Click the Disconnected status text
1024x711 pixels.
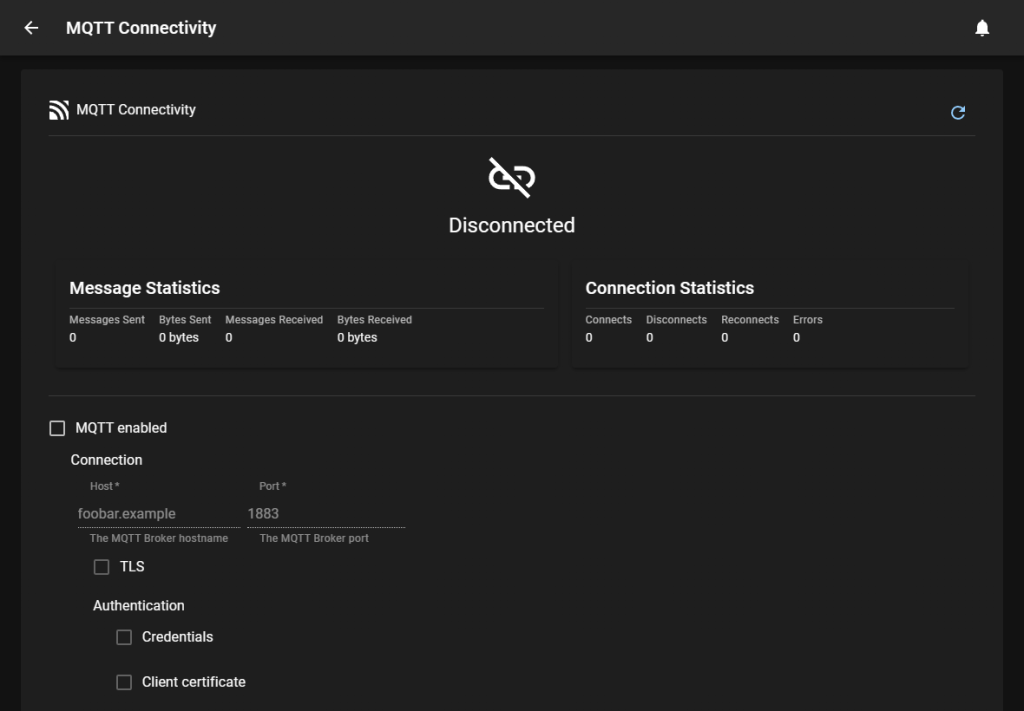coord(511,225)
